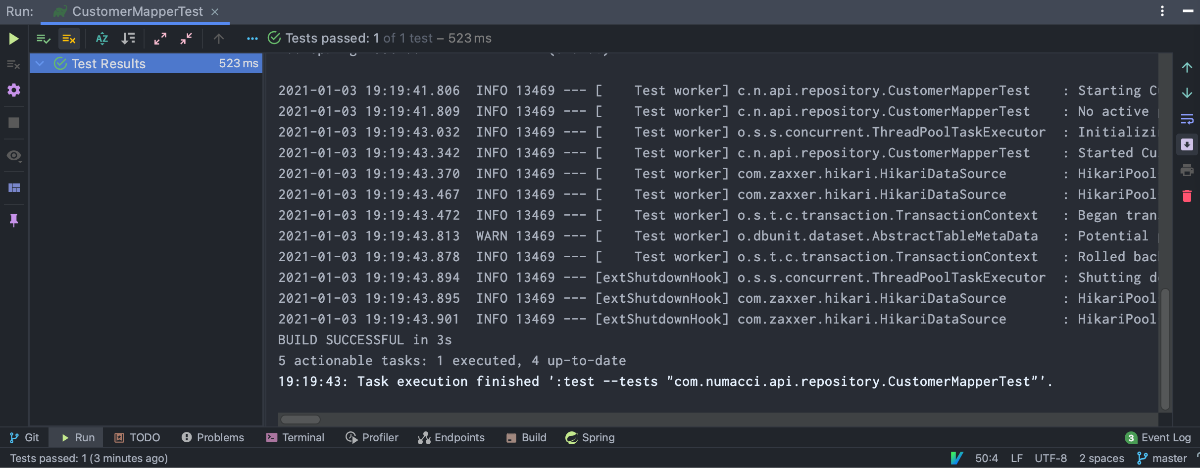Close the CustomerMapperTest tab
The height and width of the screenshot is (468, 1200).
point(215,12)
